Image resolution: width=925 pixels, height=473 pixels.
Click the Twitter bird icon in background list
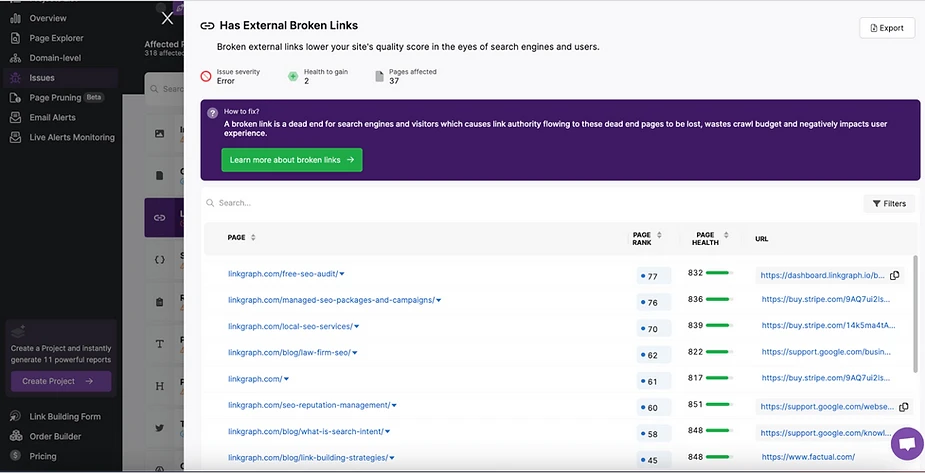(x=159, y=428)
